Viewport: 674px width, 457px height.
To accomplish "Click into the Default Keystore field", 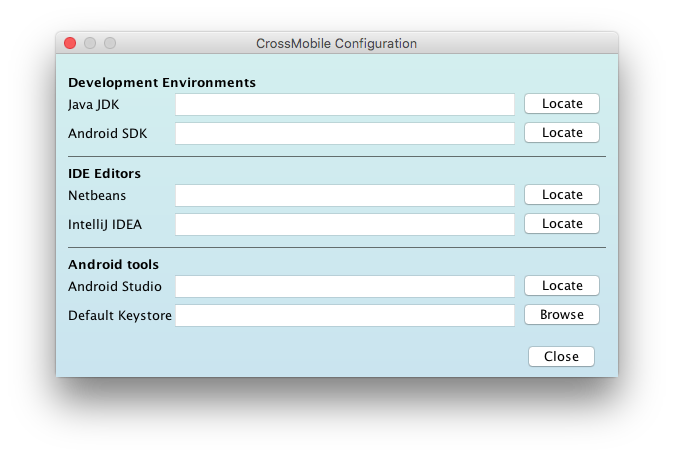I will [345, 316].
